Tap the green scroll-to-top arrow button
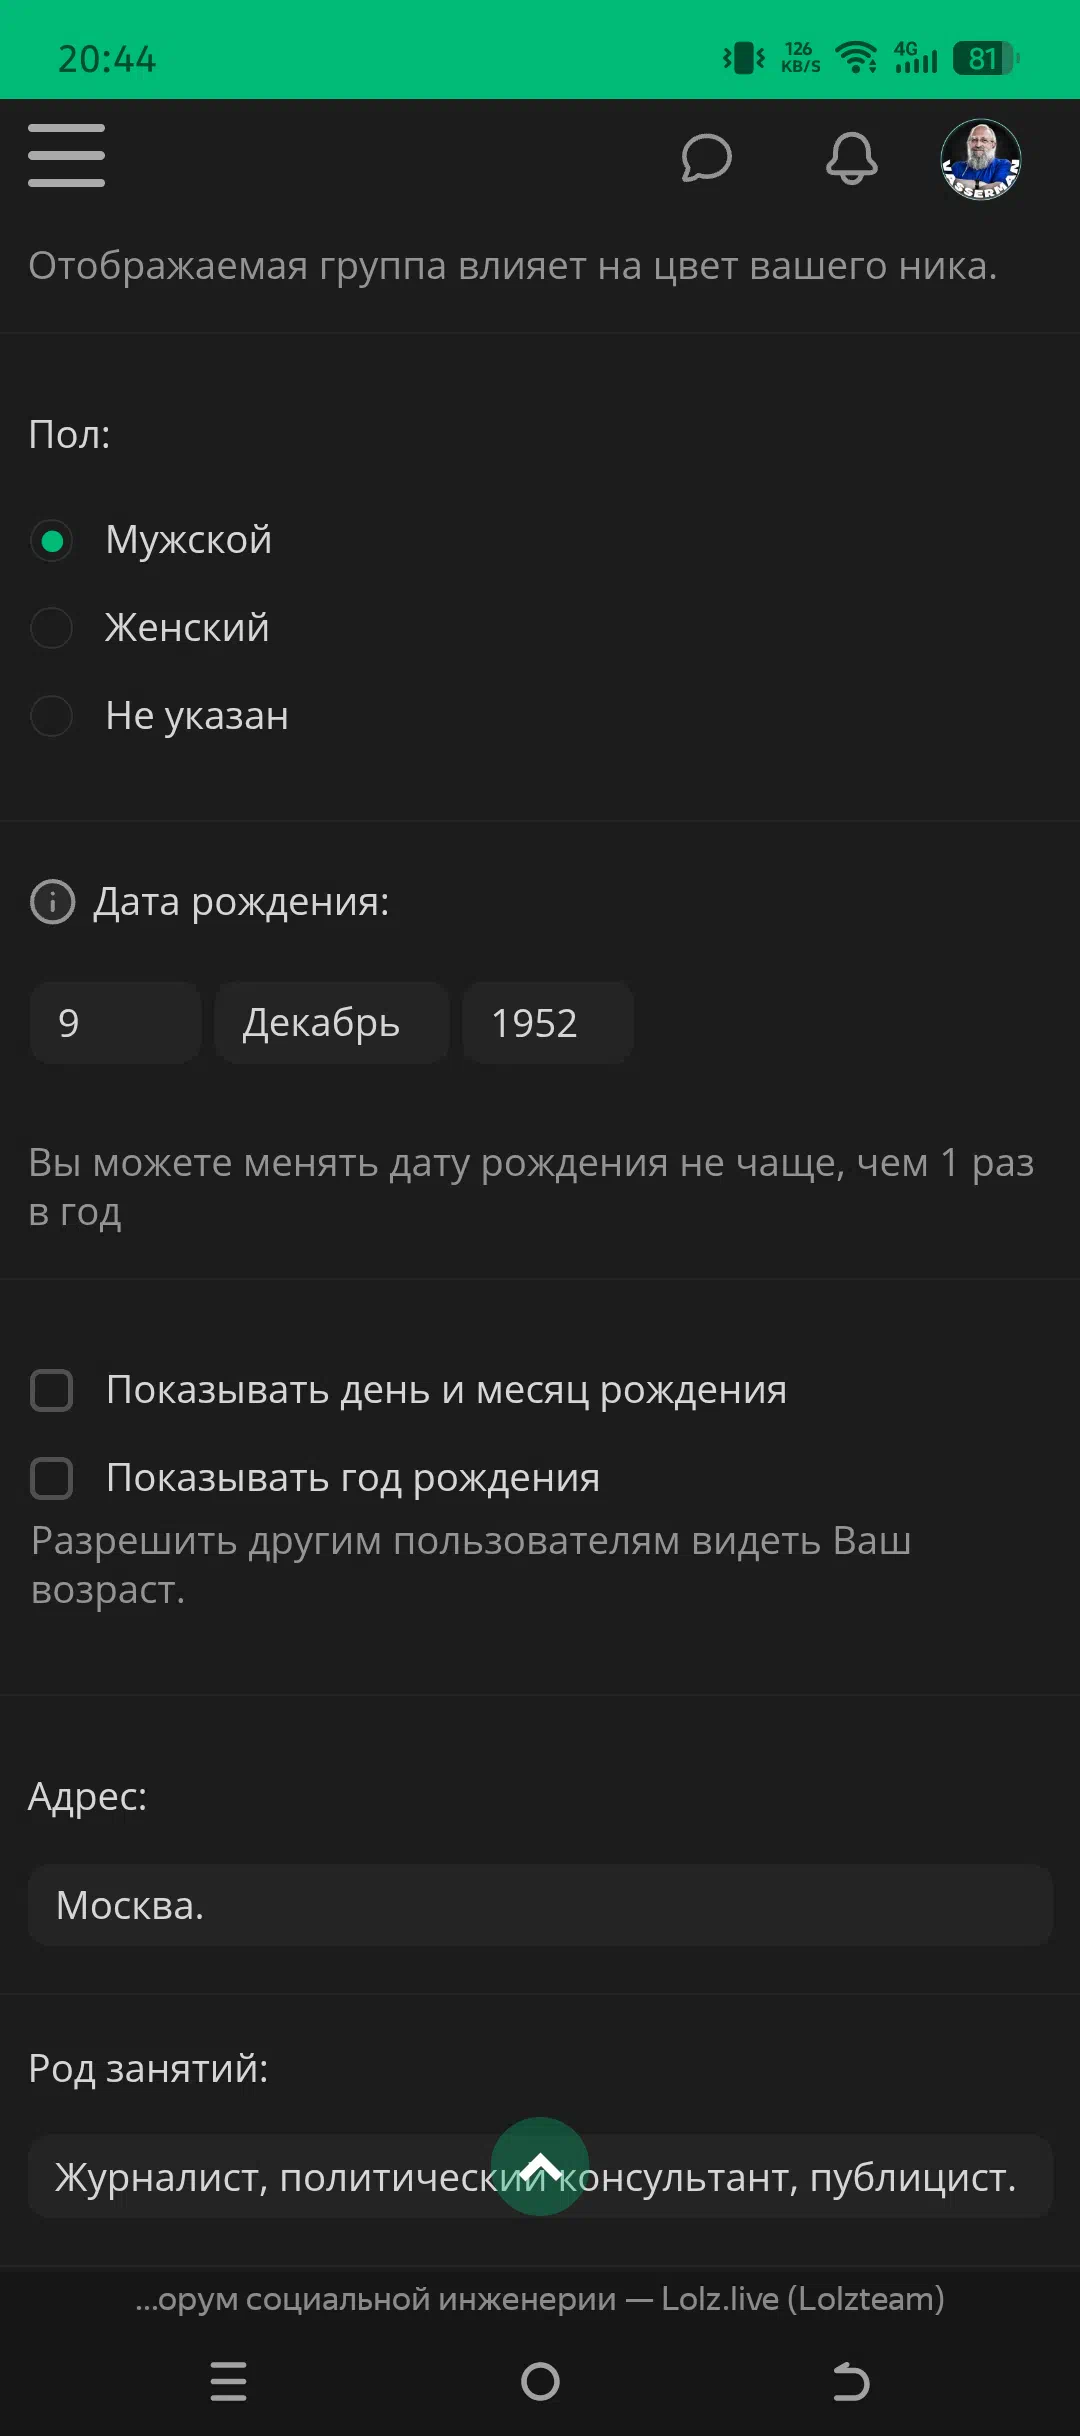The width and height of the screenshot is (1080, 2436). 540,2166
